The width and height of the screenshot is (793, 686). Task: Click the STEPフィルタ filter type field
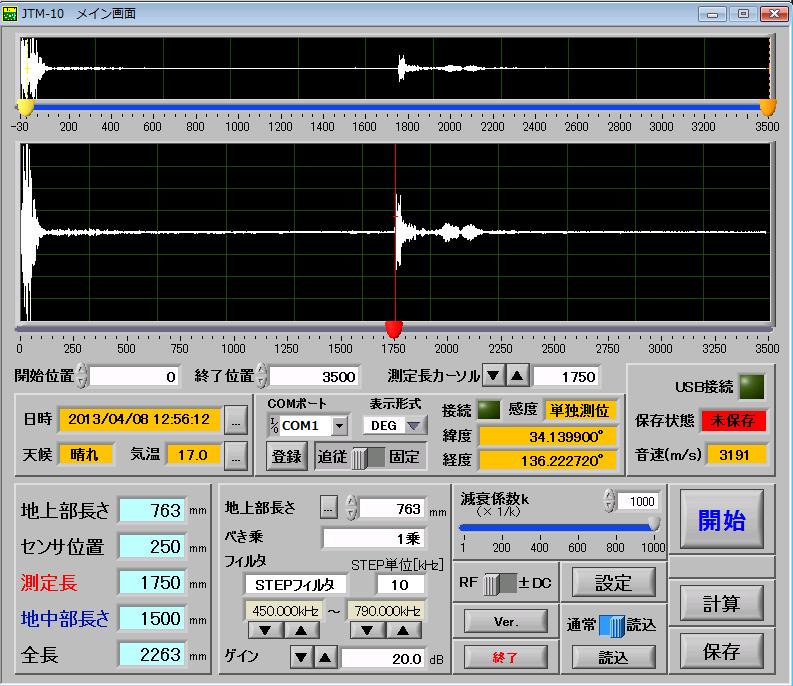click(295, 585)
